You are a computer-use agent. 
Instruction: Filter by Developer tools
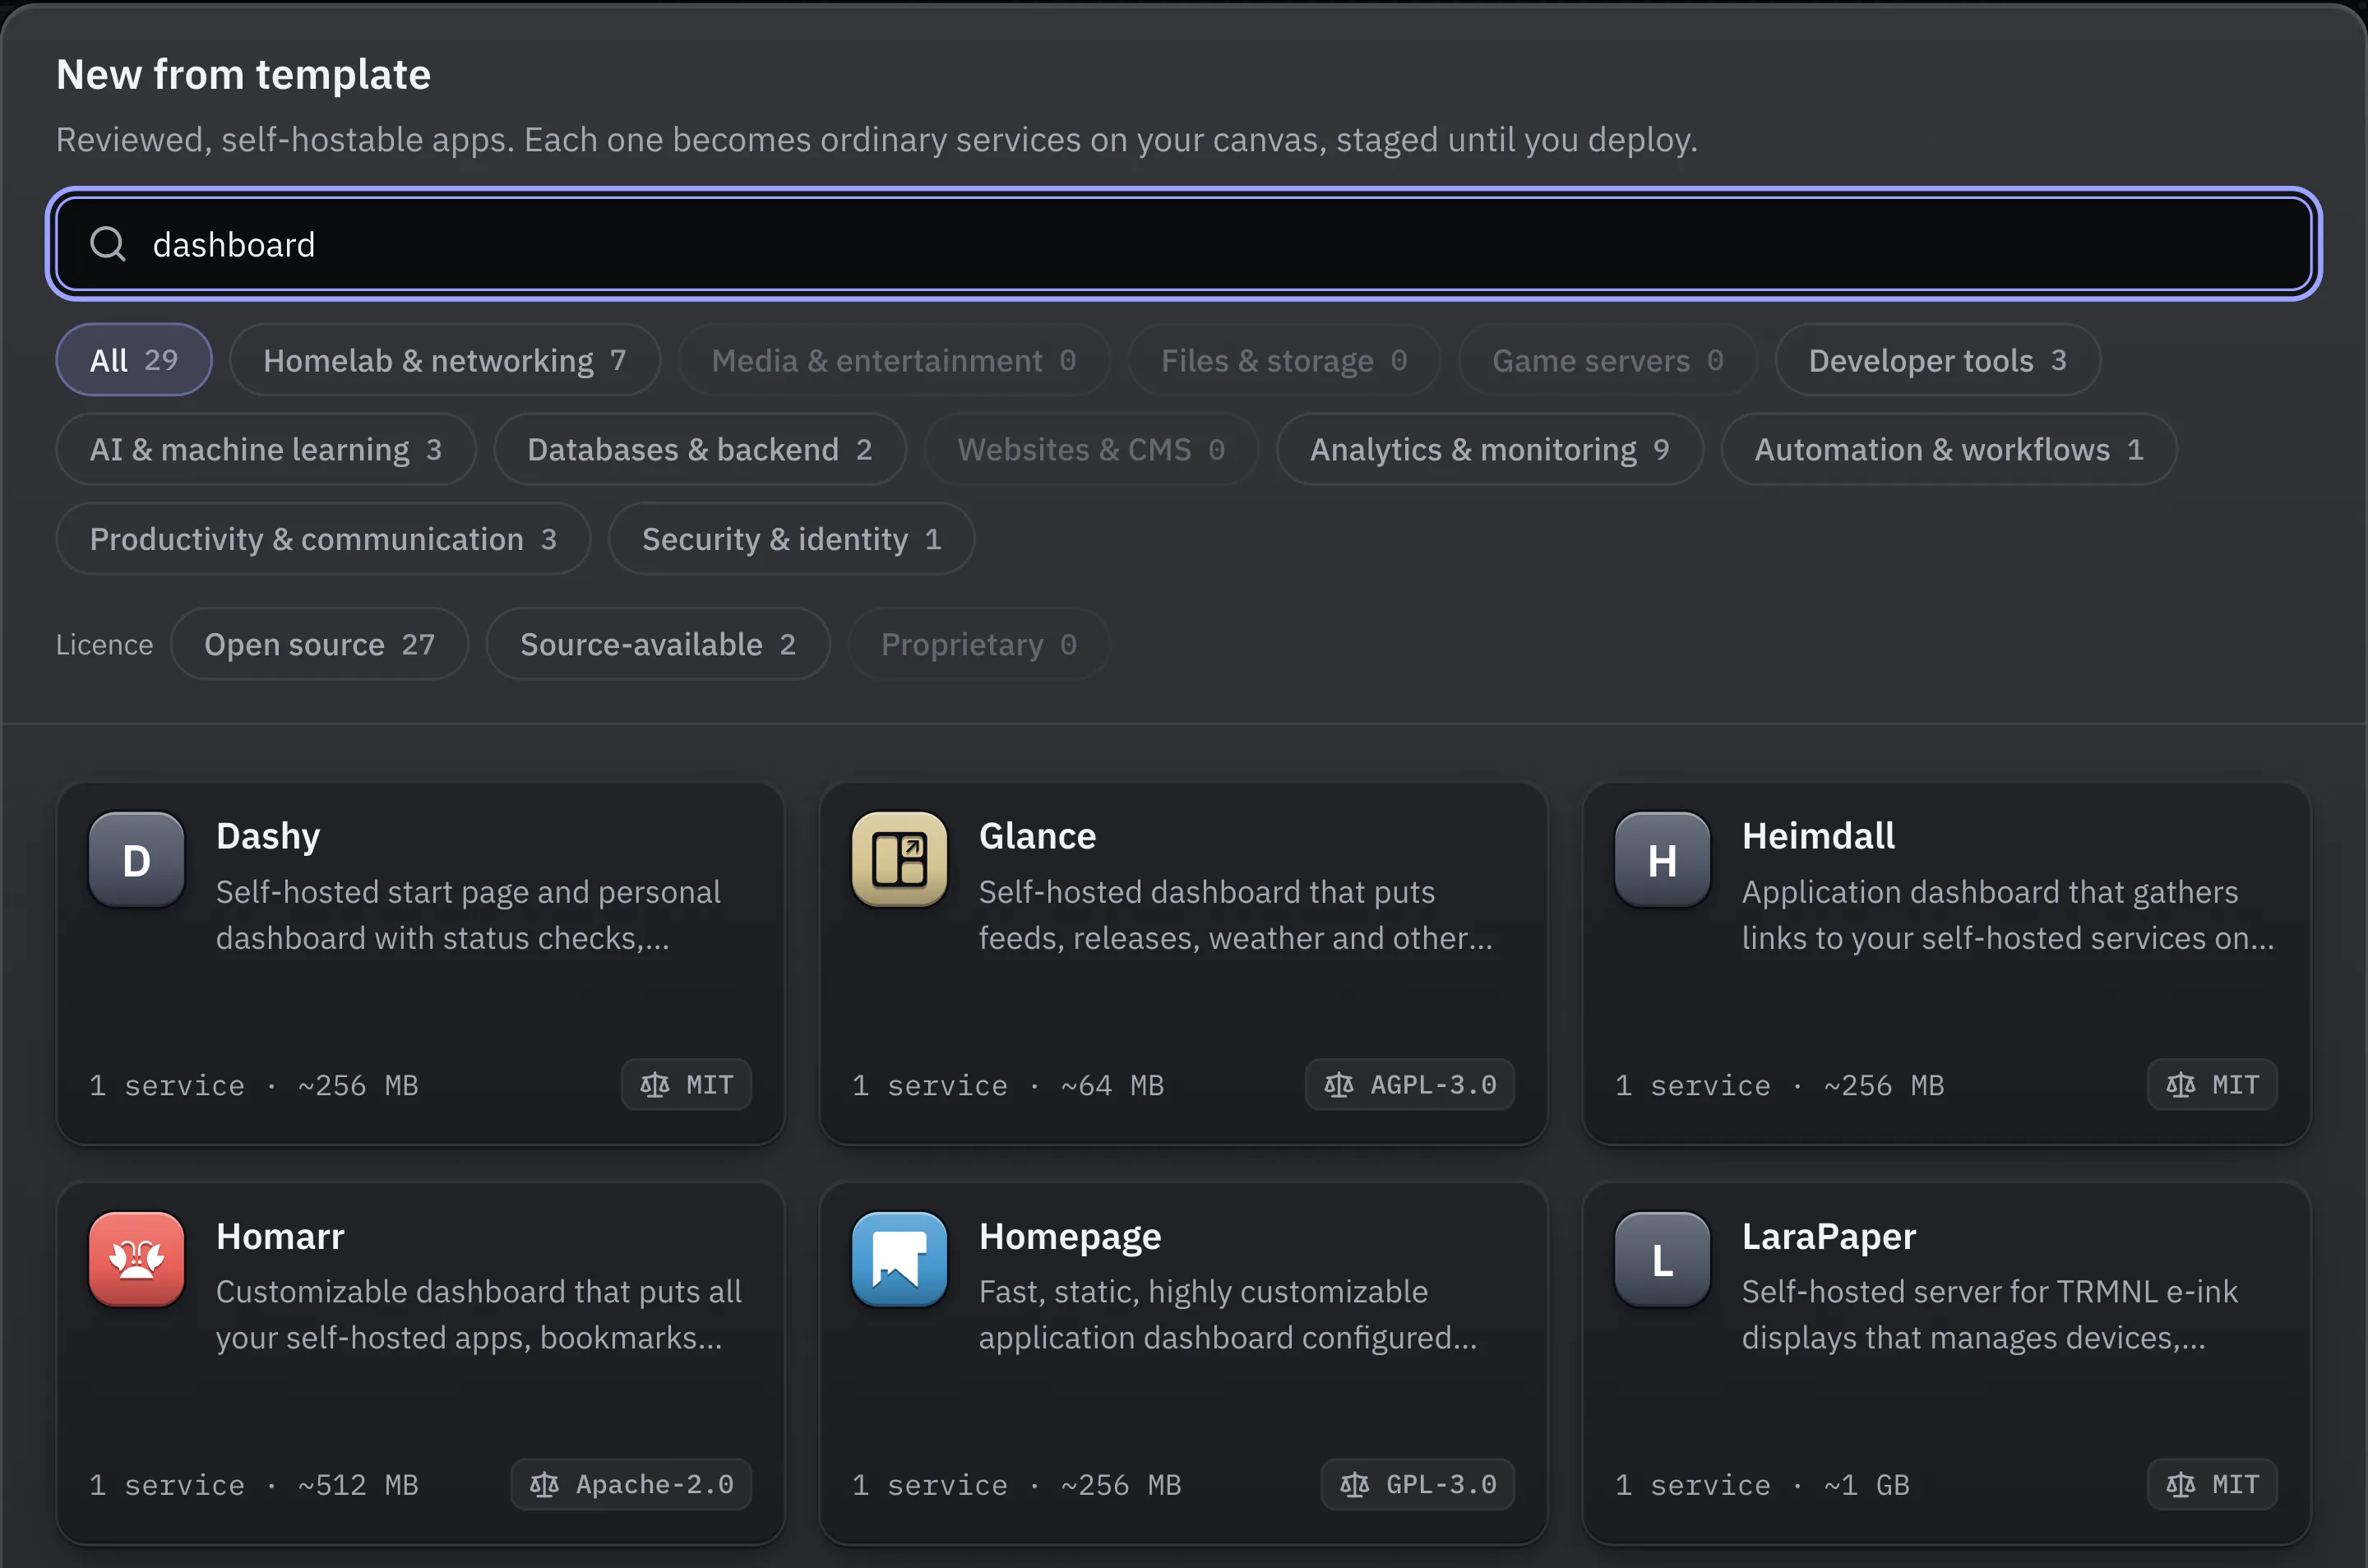tap(1937, 360)
